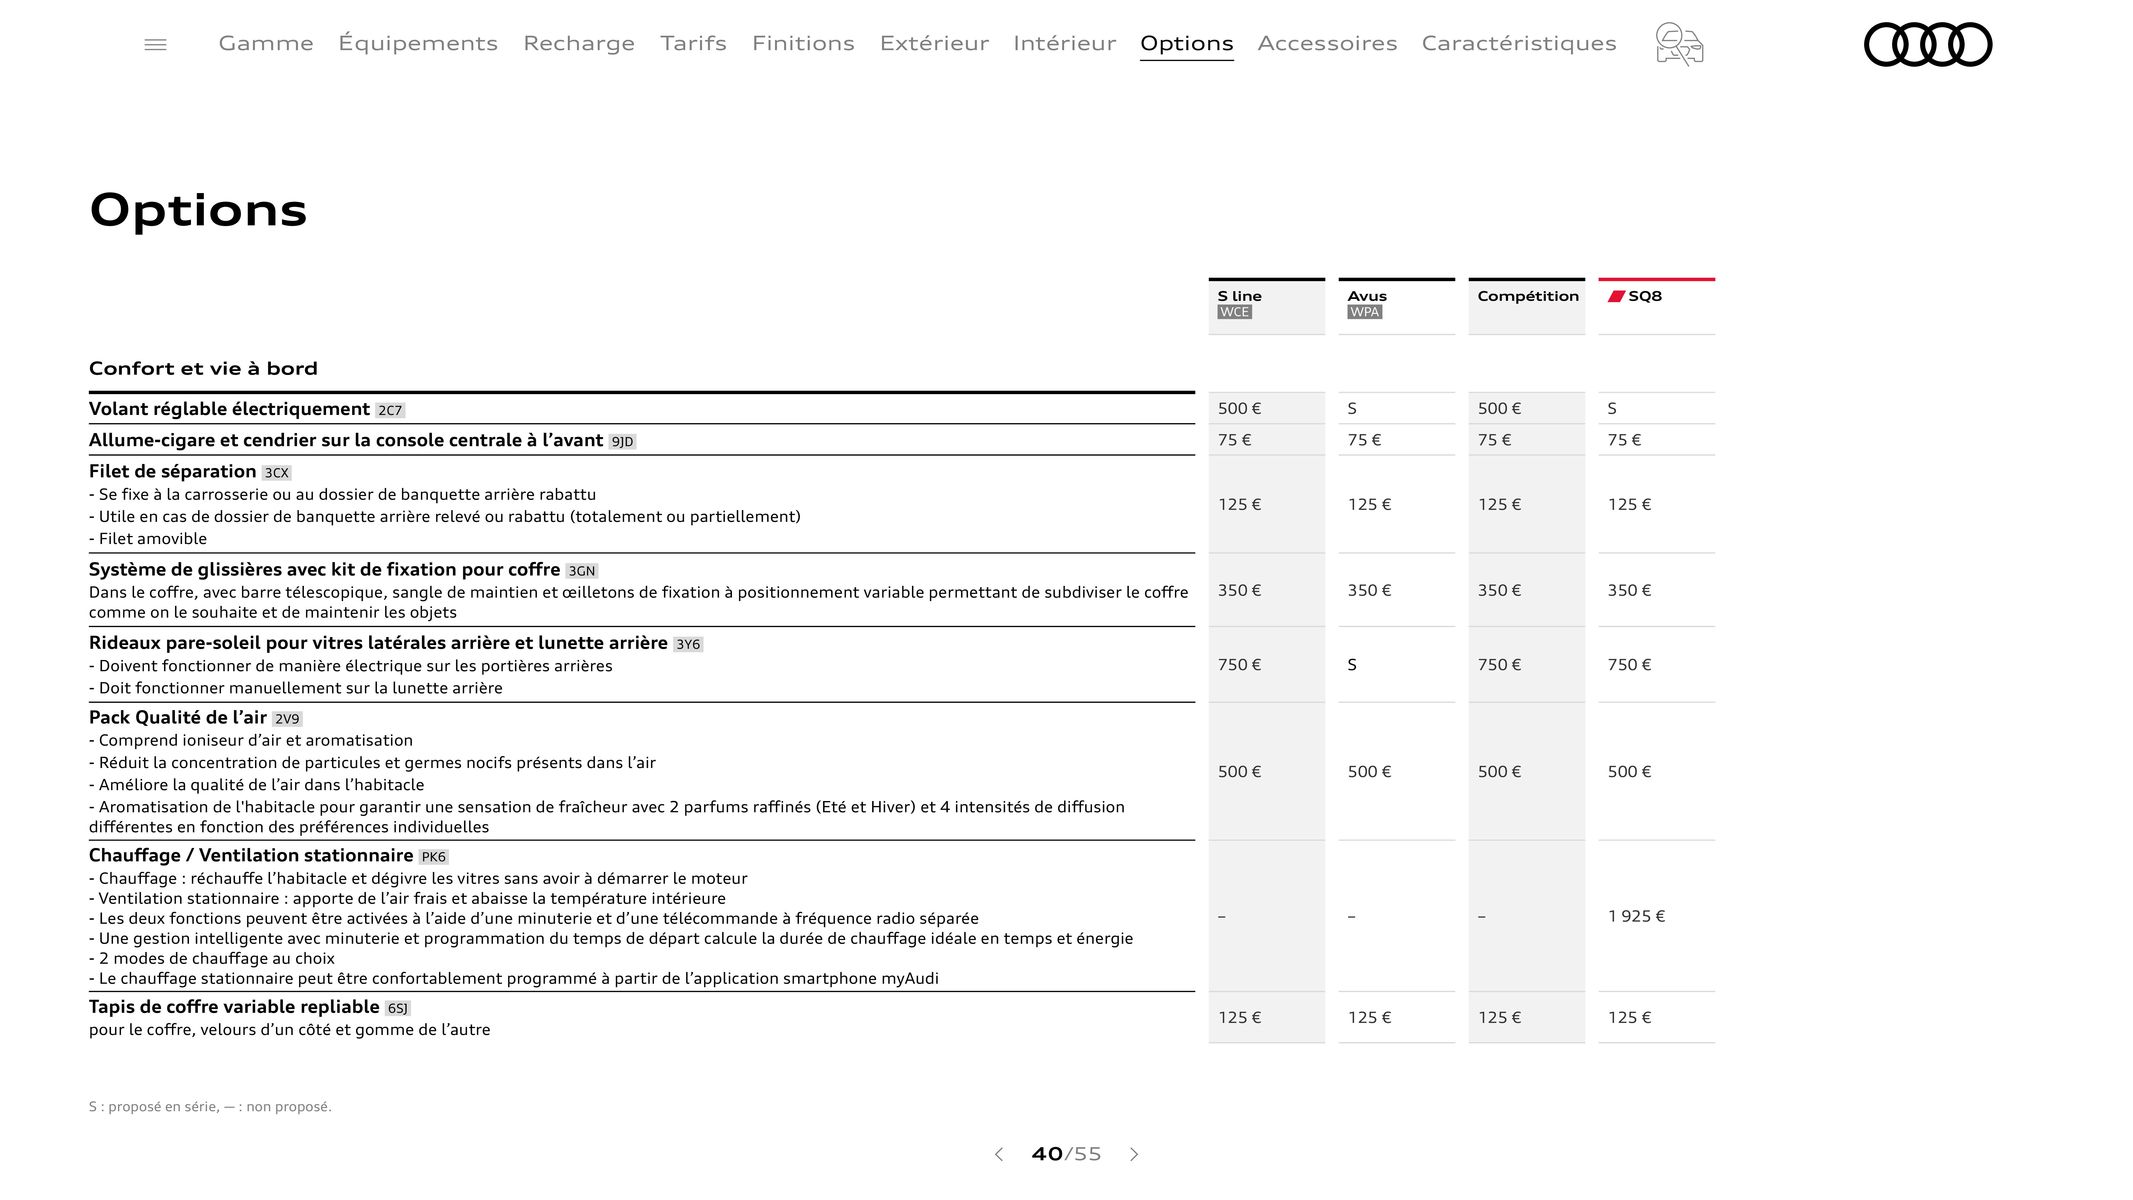Click 'Comprend ioniseur d'air et aromatisation' line
Viewport: 2133px width, 1200px height.
point(251,740)
